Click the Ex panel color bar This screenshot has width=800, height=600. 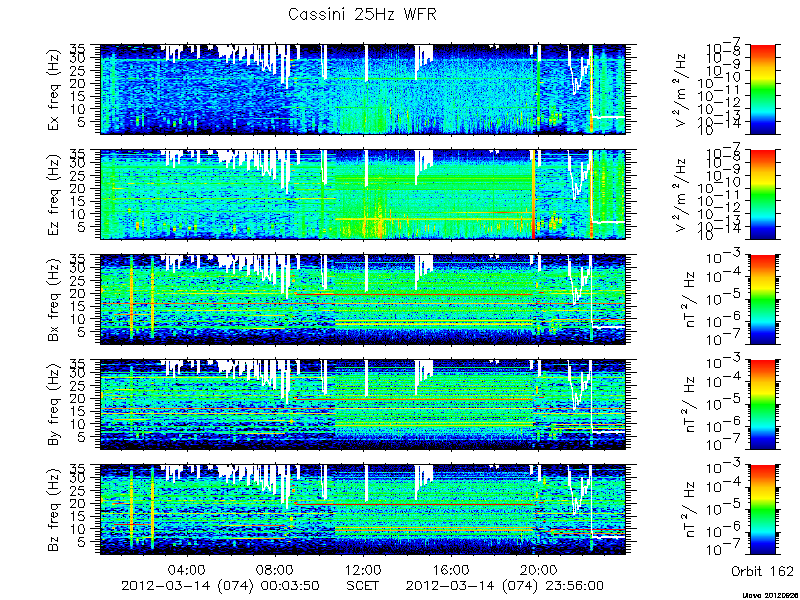[763, 89]
